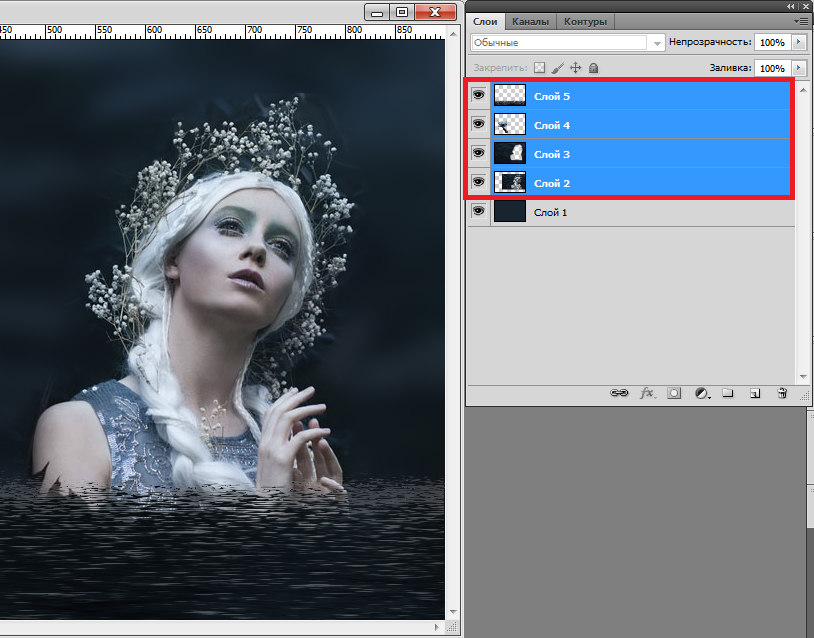814x638 pixels.
Task: Hide Слой 5 with eye icon
Action: point(479,95)
